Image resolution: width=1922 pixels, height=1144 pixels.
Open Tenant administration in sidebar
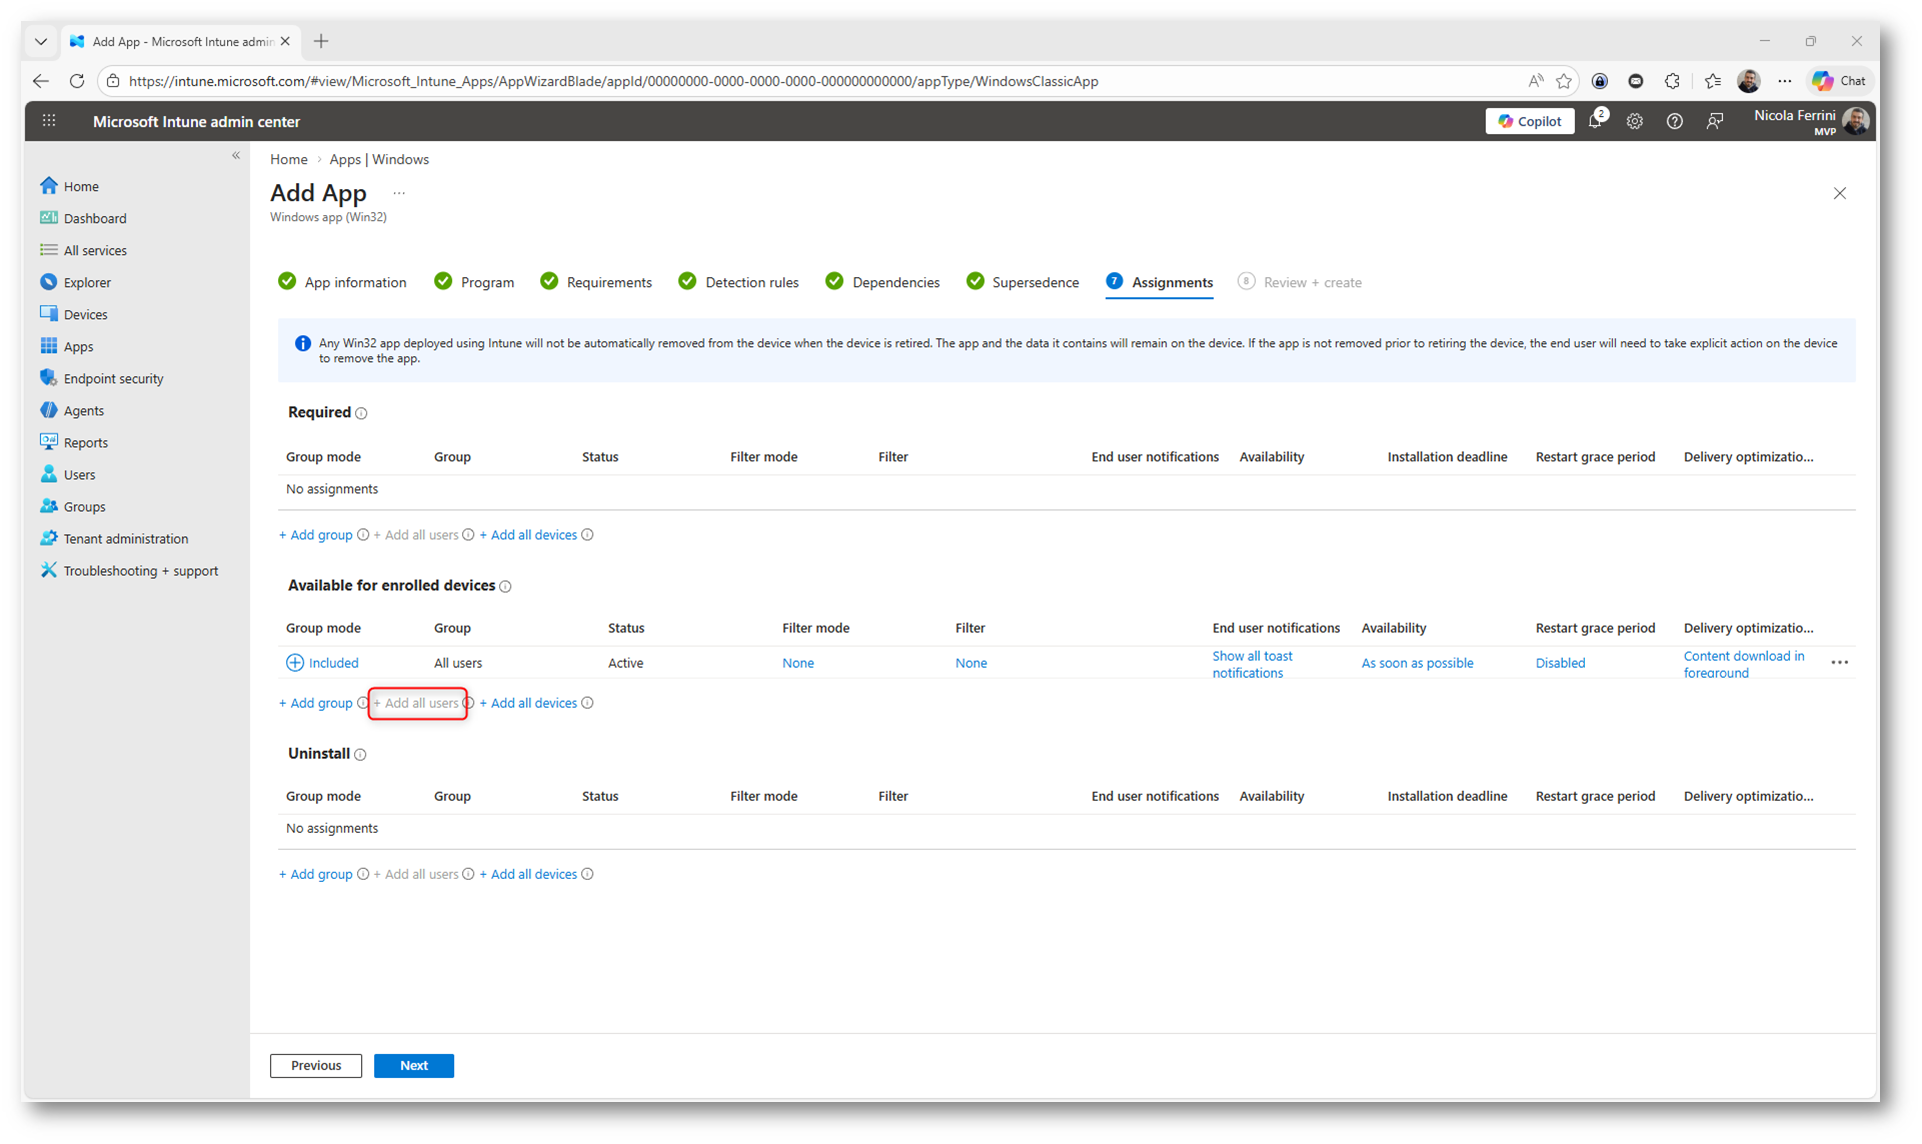125,539
